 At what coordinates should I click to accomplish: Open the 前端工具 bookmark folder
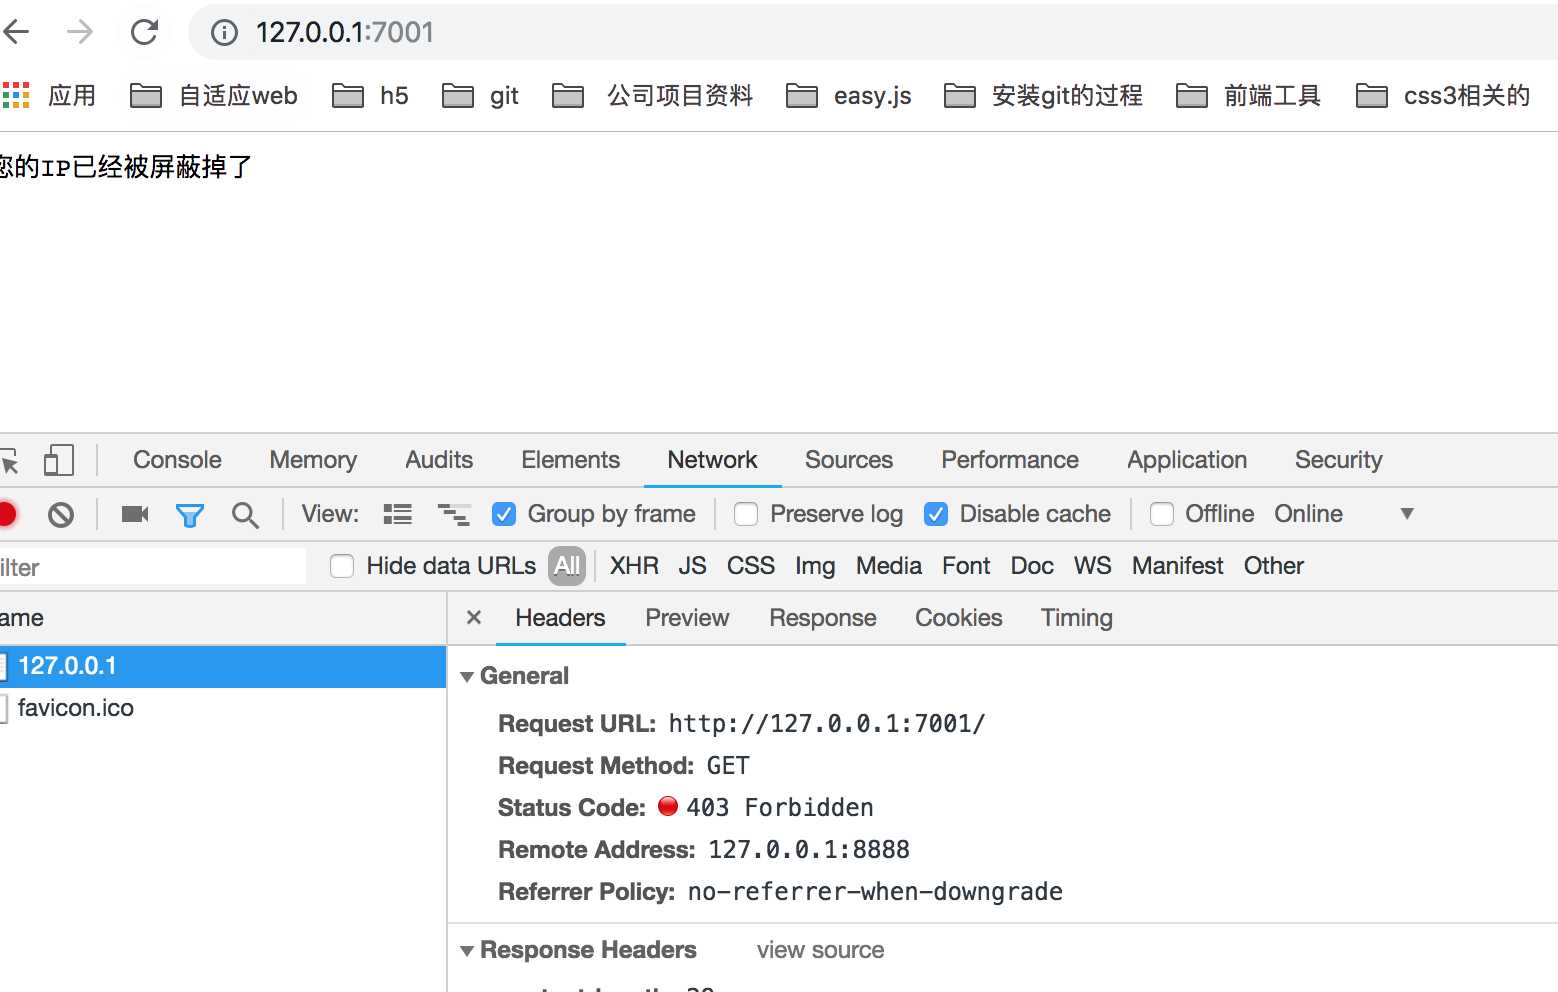pos(1249,96)
